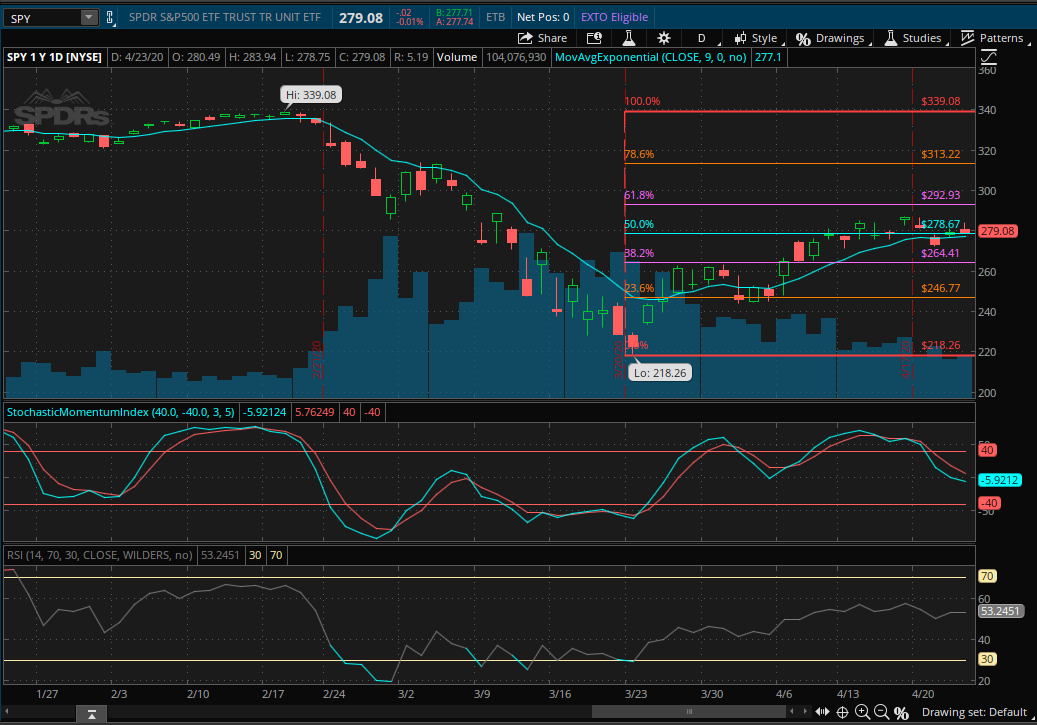
Task: Open the Drawing set: Default selector
Action: point(977,712)
